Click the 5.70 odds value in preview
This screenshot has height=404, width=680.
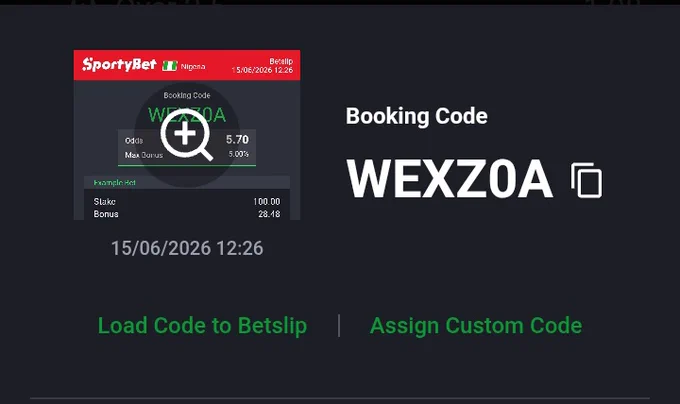click(237, 140)
